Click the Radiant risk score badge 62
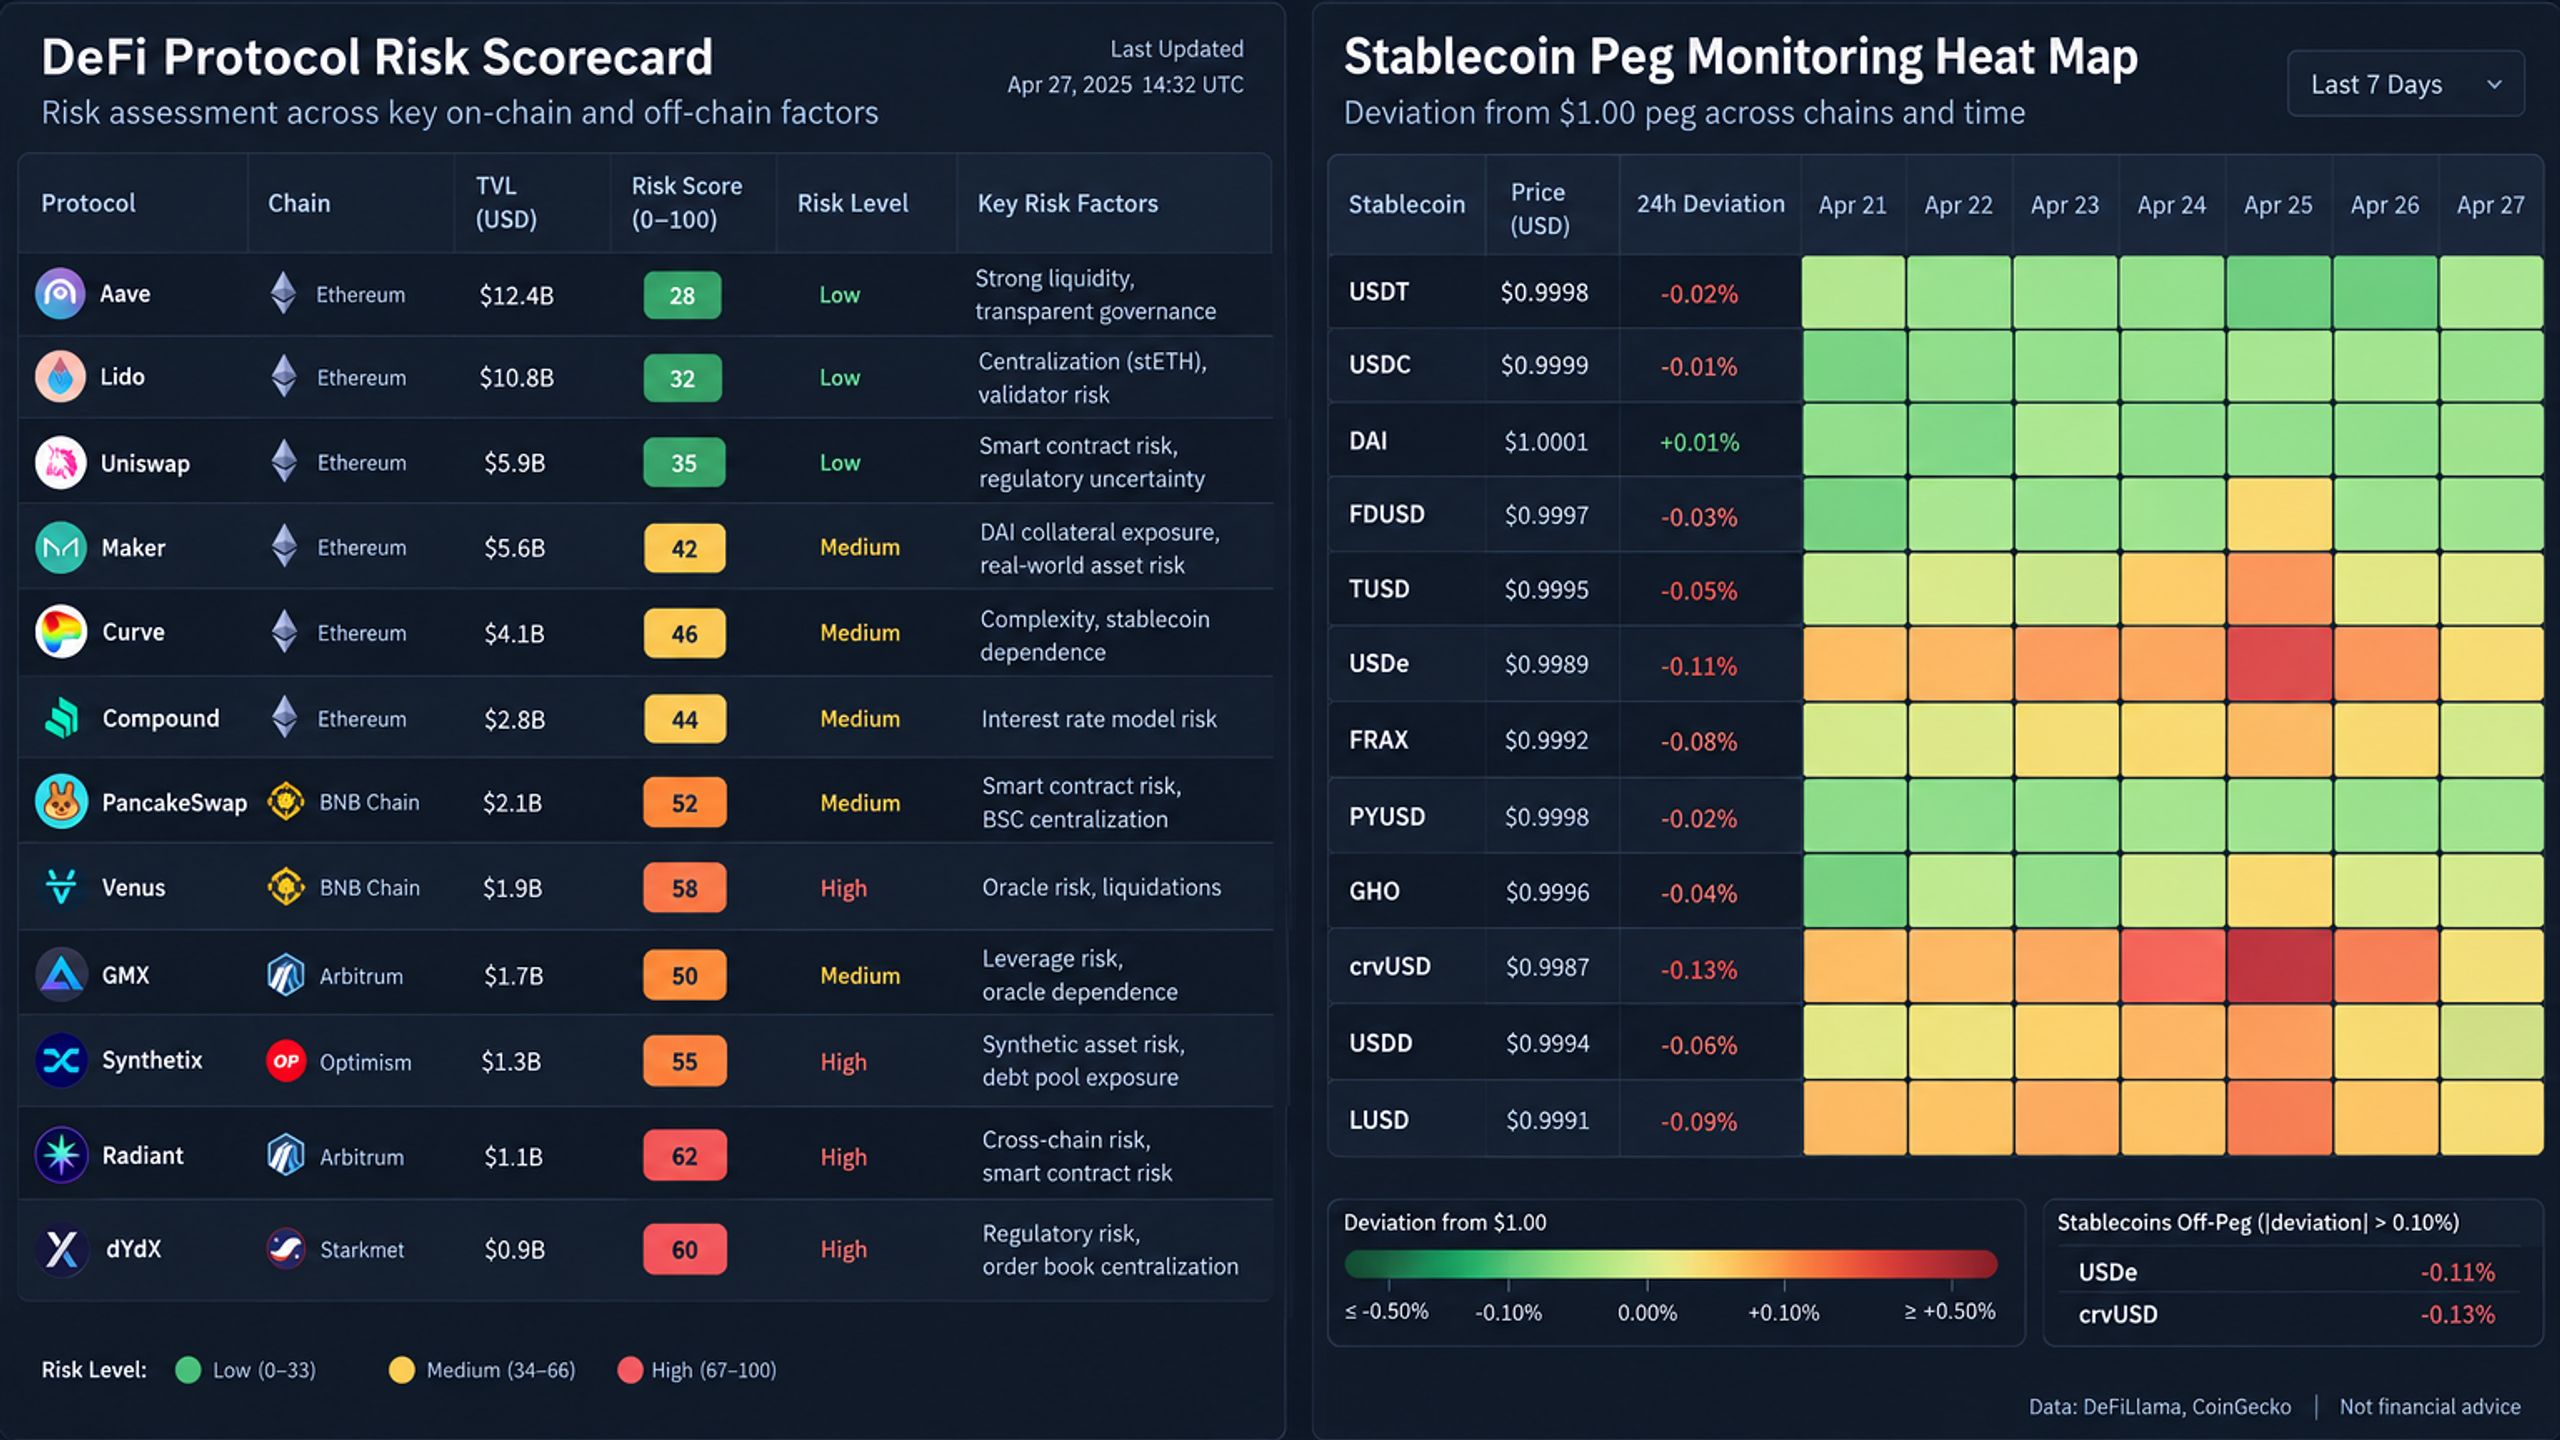2560x1440 pixels. pyautogui.click(x=684, y=1156)
